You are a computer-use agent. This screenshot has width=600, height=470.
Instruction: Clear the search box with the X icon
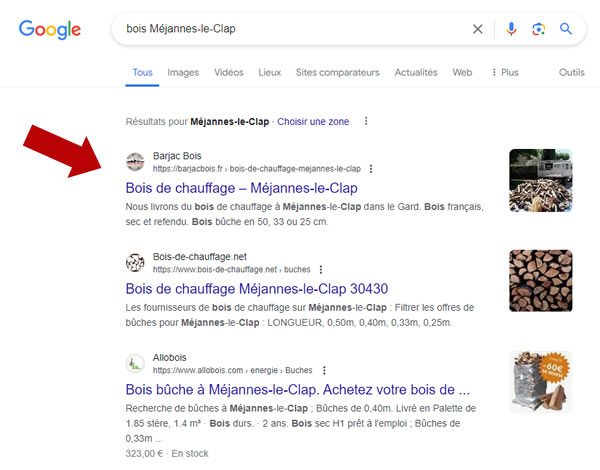[478, 29]
